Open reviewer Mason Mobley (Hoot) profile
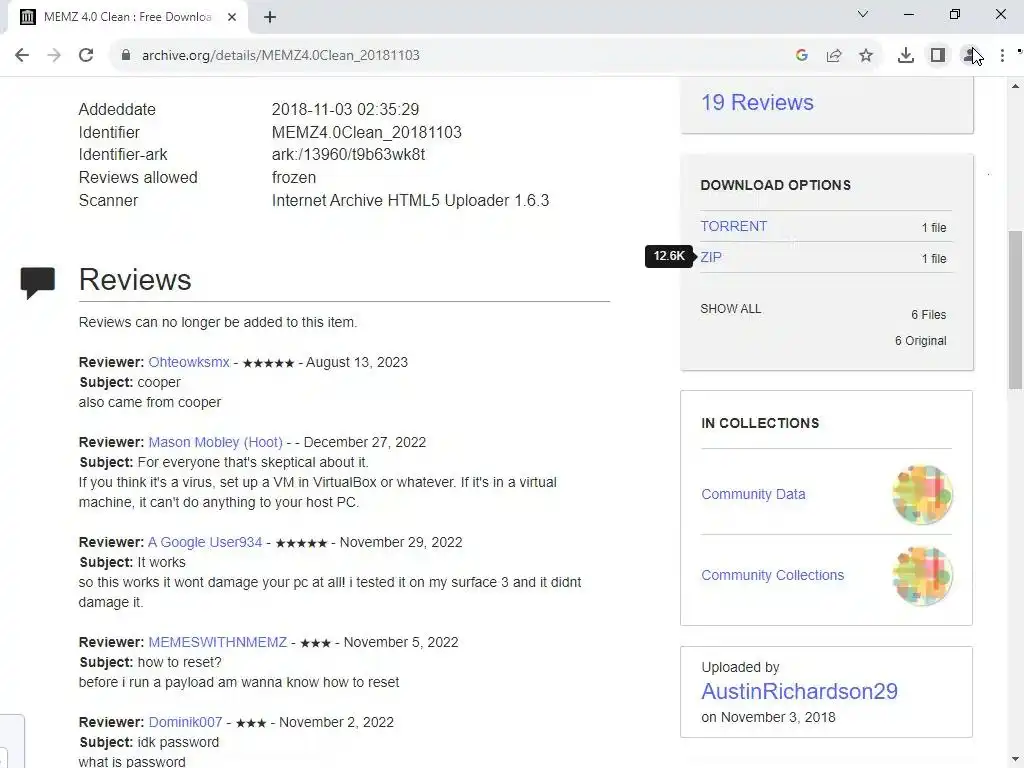Viewport: 1024px width, 768px height. pos(216,442)
